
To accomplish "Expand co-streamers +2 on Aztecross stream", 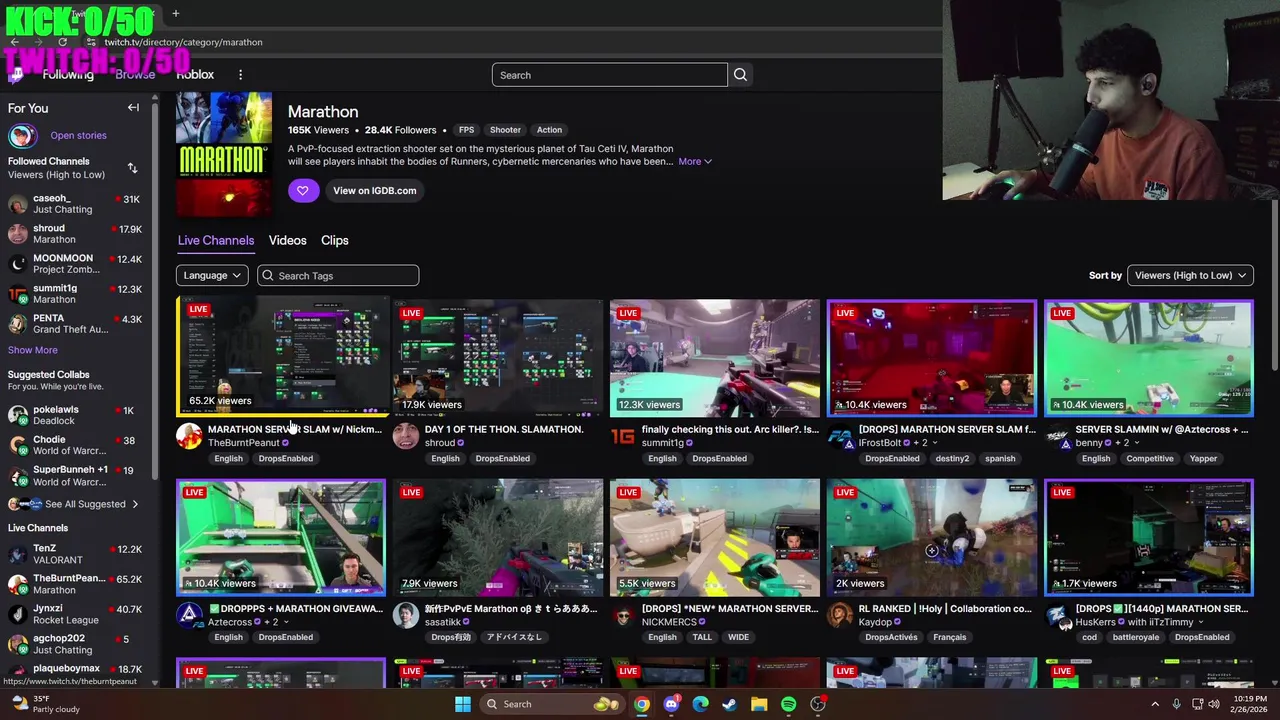I will point(275,622).
